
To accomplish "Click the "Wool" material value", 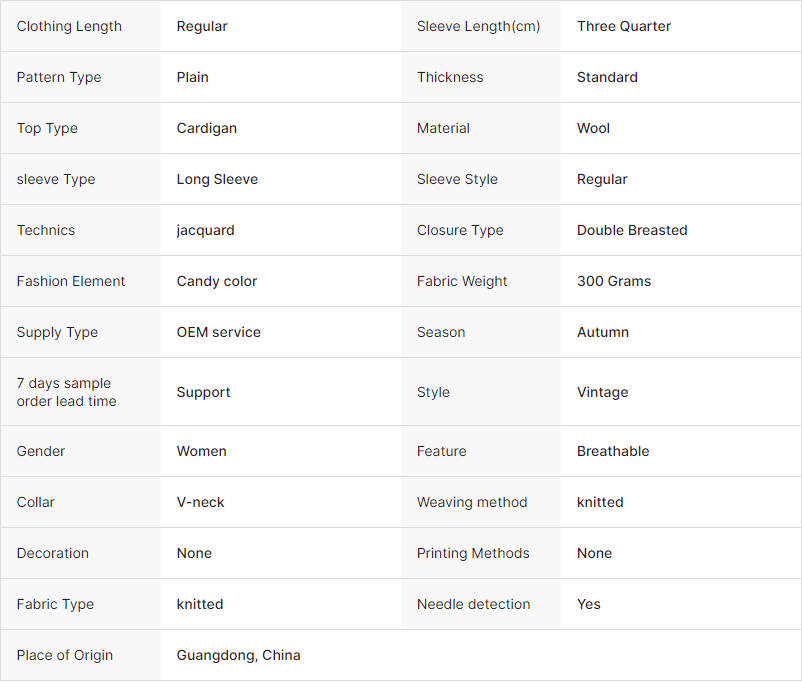I will click(593, 128).
